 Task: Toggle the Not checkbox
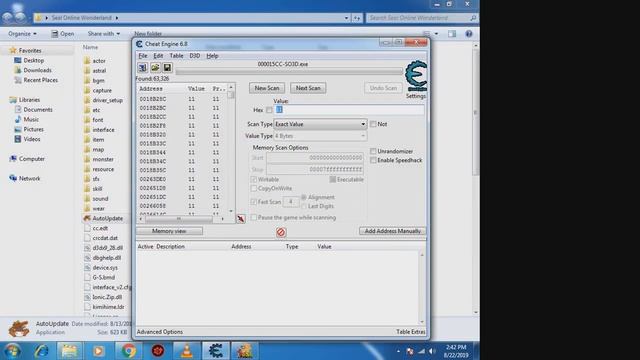373,124
